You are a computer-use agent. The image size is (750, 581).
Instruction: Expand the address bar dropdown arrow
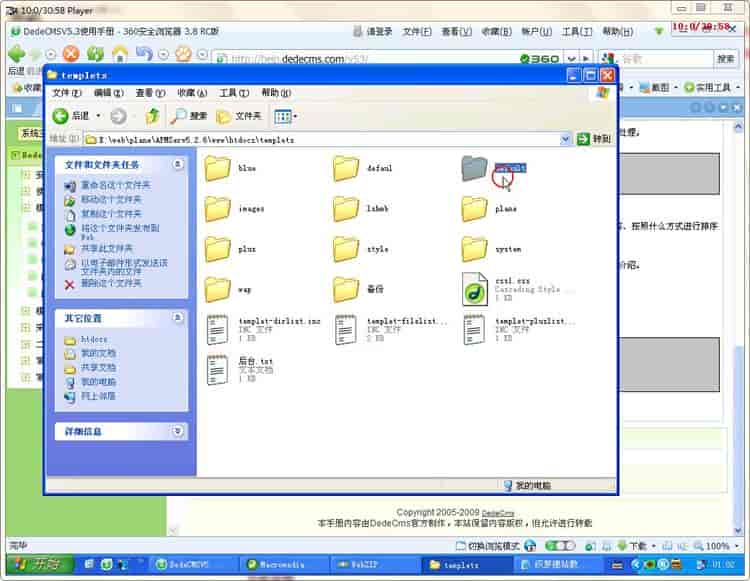[565, 139]
